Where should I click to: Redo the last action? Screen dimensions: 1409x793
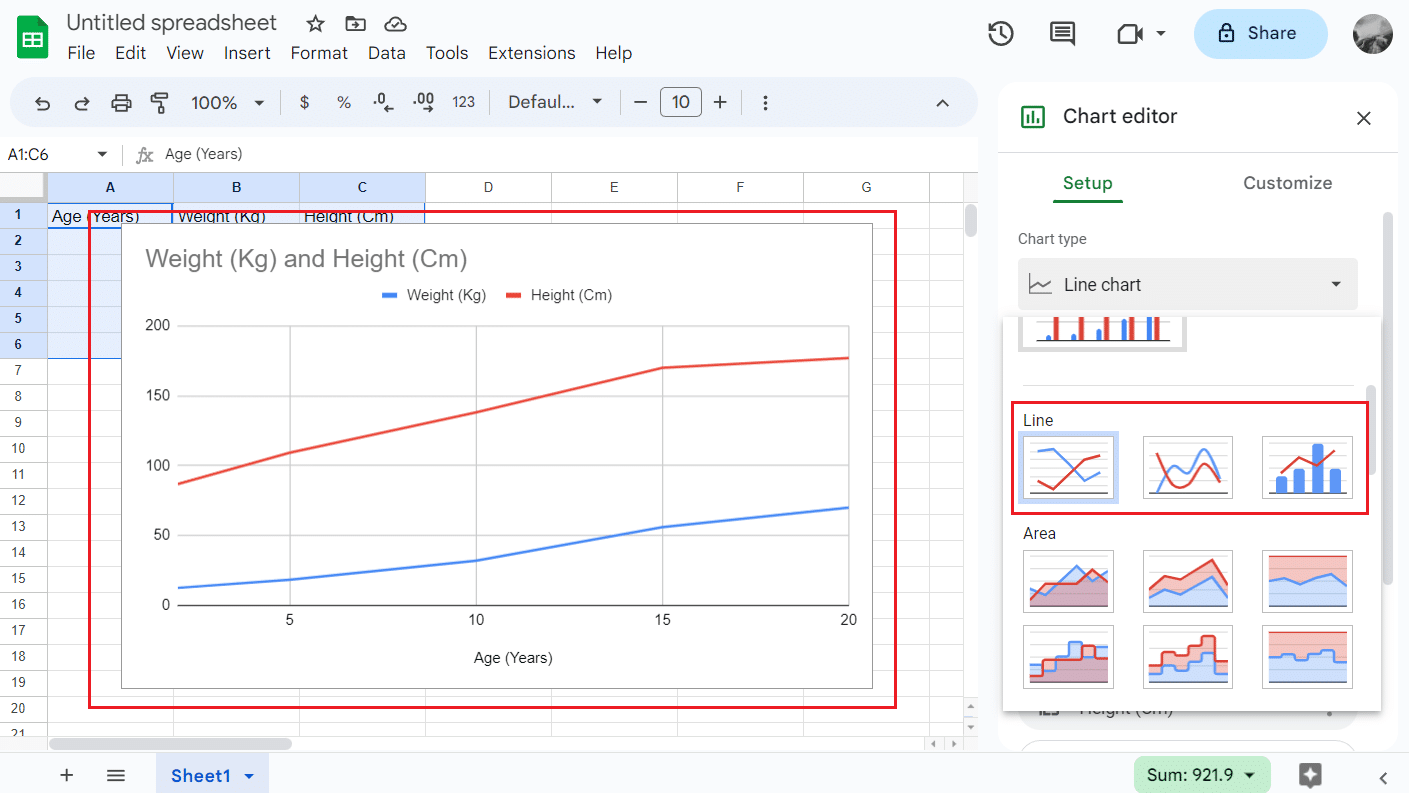tap(82, 102)
